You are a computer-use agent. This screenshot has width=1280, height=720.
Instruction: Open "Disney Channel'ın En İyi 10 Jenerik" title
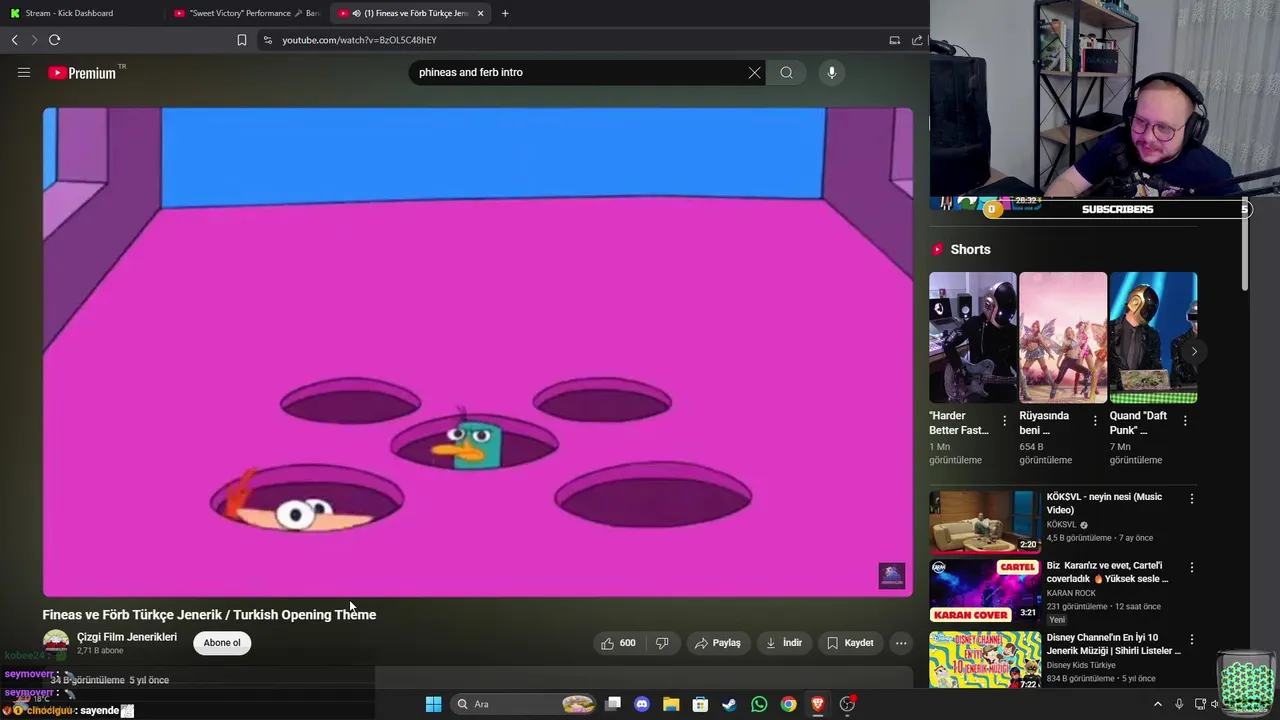click(x=1113, y=644)
